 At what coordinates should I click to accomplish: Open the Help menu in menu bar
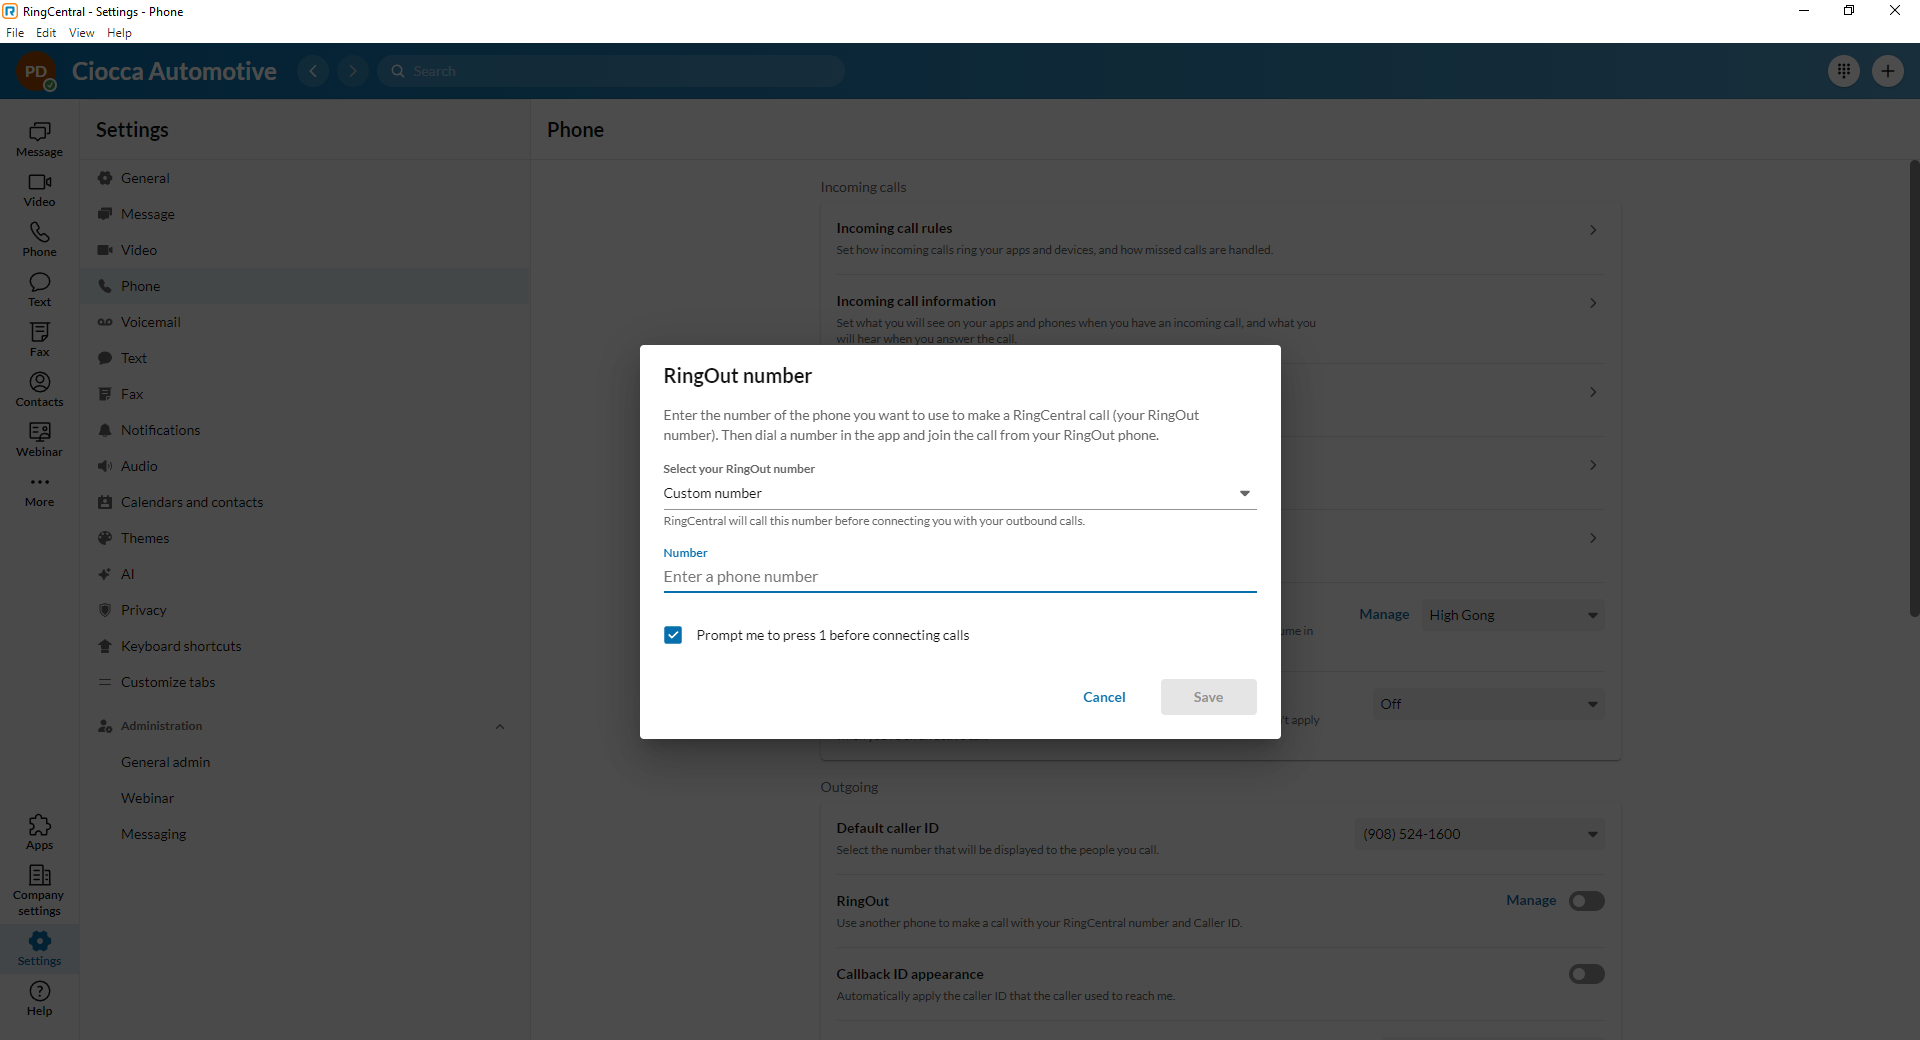click(119, 33)
